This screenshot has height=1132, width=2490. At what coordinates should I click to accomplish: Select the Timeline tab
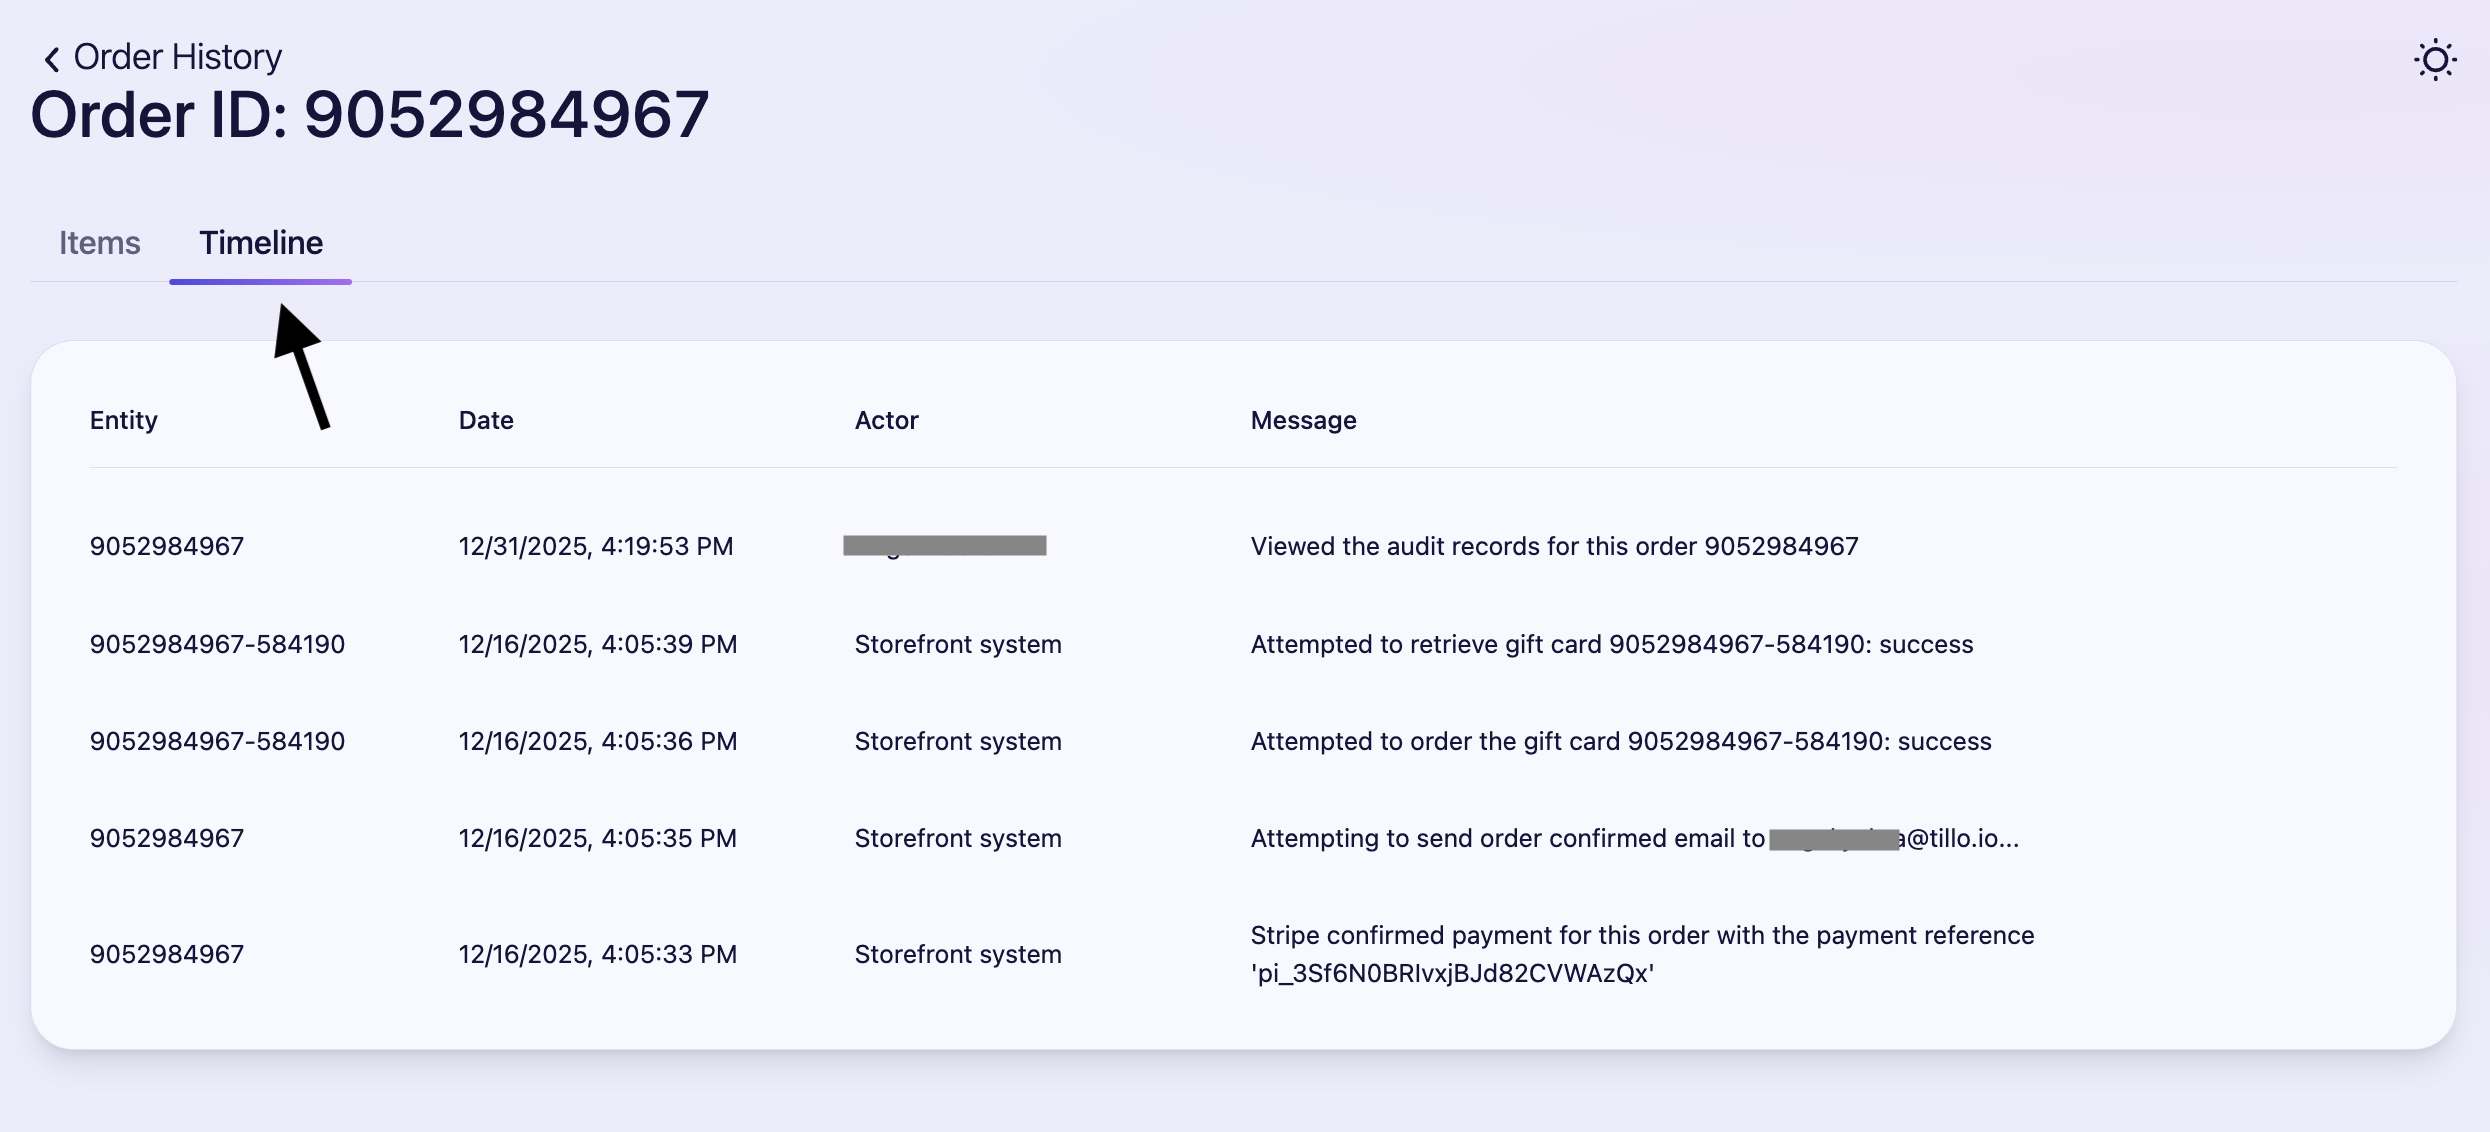260,242
